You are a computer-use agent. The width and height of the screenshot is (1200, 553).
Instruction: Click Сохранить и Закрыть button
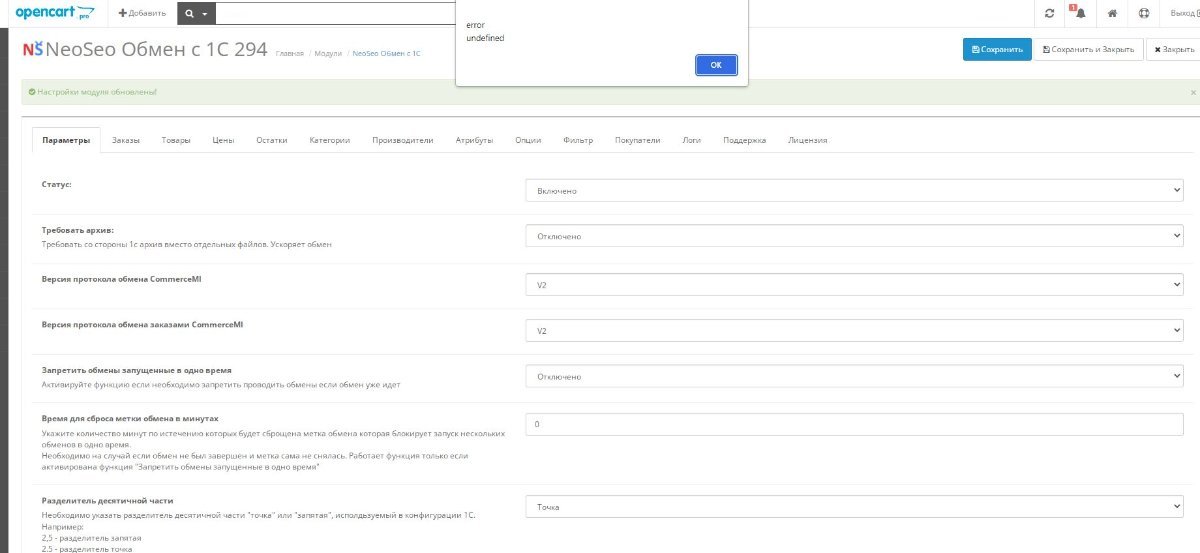tap(1088, 49)
